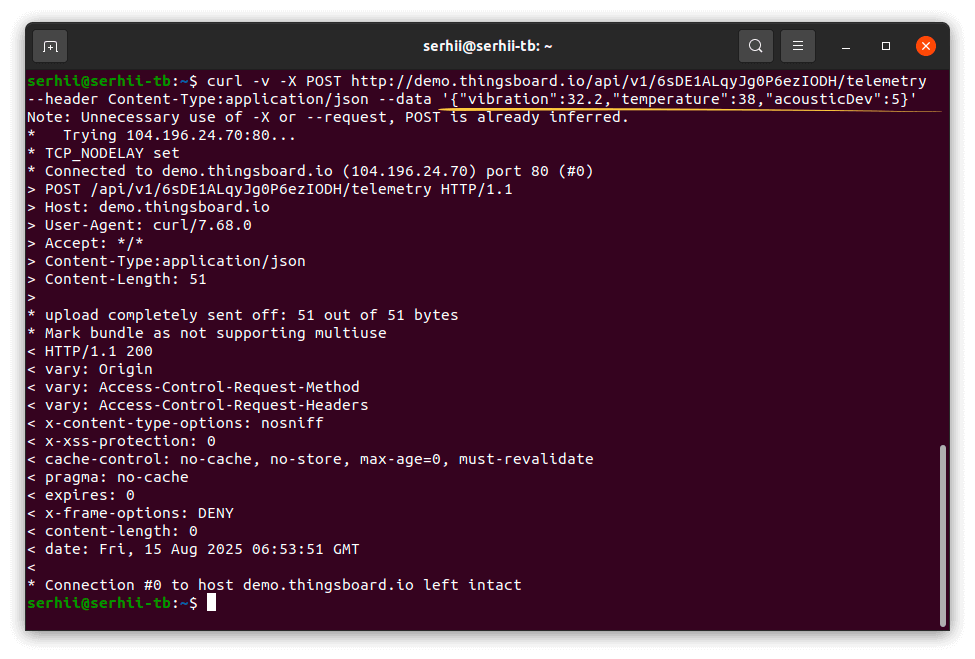Click the cursor at the bottom prompt

click(x=211, y=603)
